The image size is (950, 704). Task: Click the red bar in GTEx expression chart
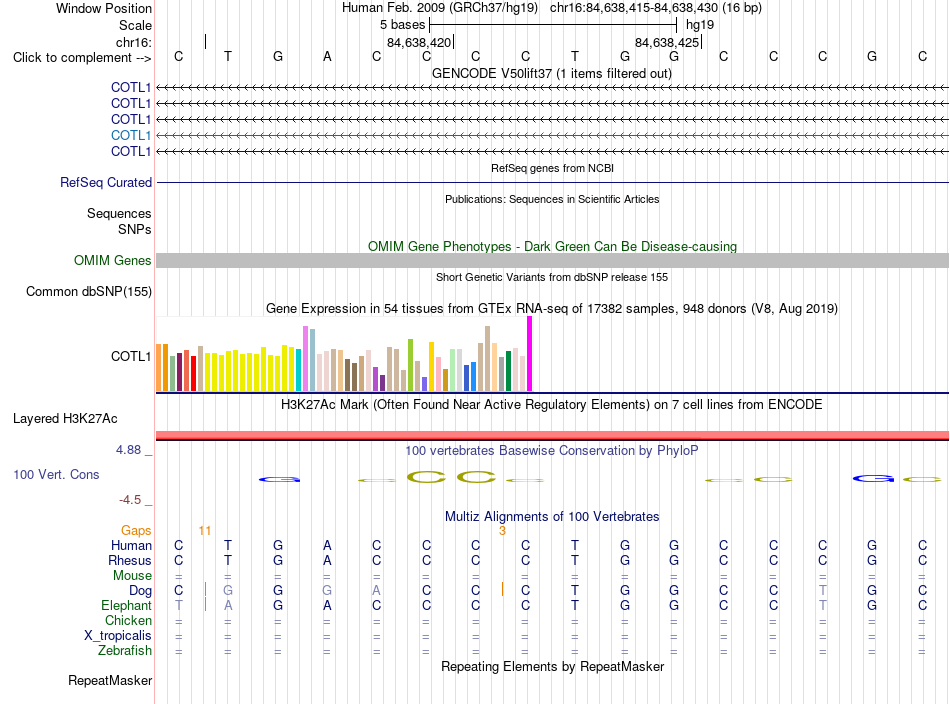click(x=193, y=374)
